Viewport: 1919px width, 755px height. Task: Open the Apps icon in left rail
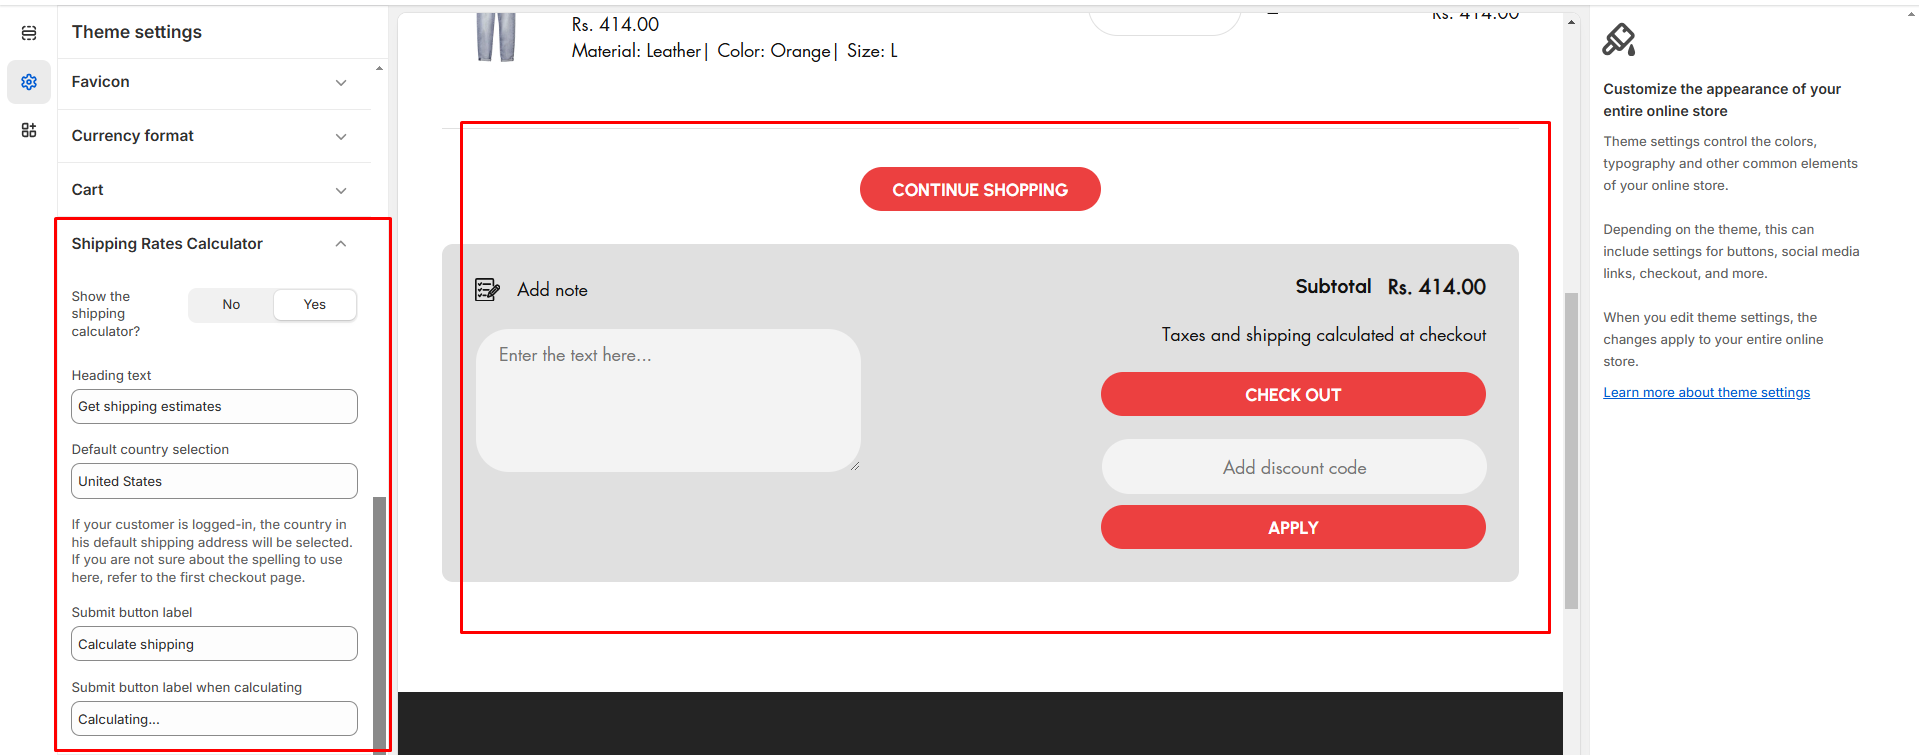29,130
